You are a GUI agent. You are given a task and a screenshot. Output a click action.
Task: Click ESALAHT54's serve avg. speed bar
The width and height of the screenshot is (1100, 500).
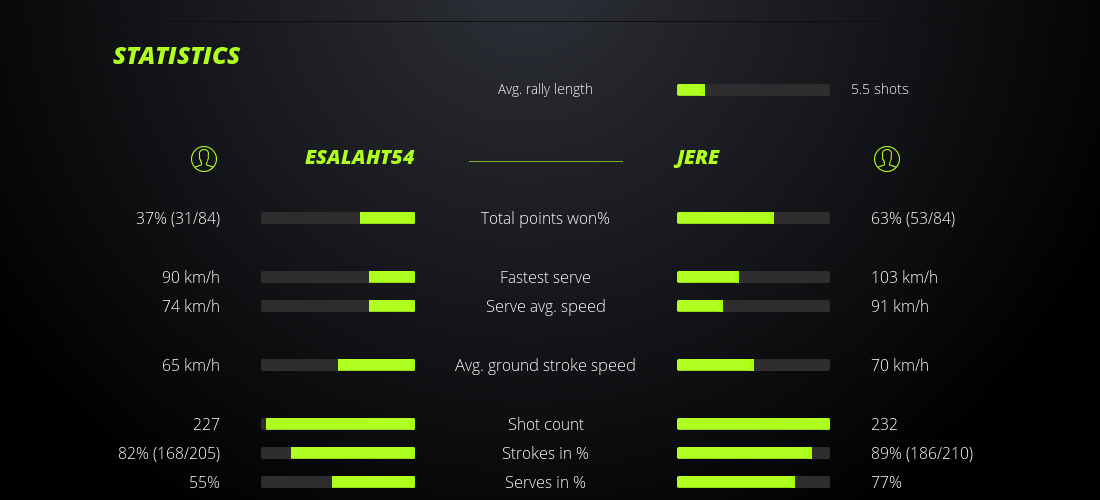point(338,306)
